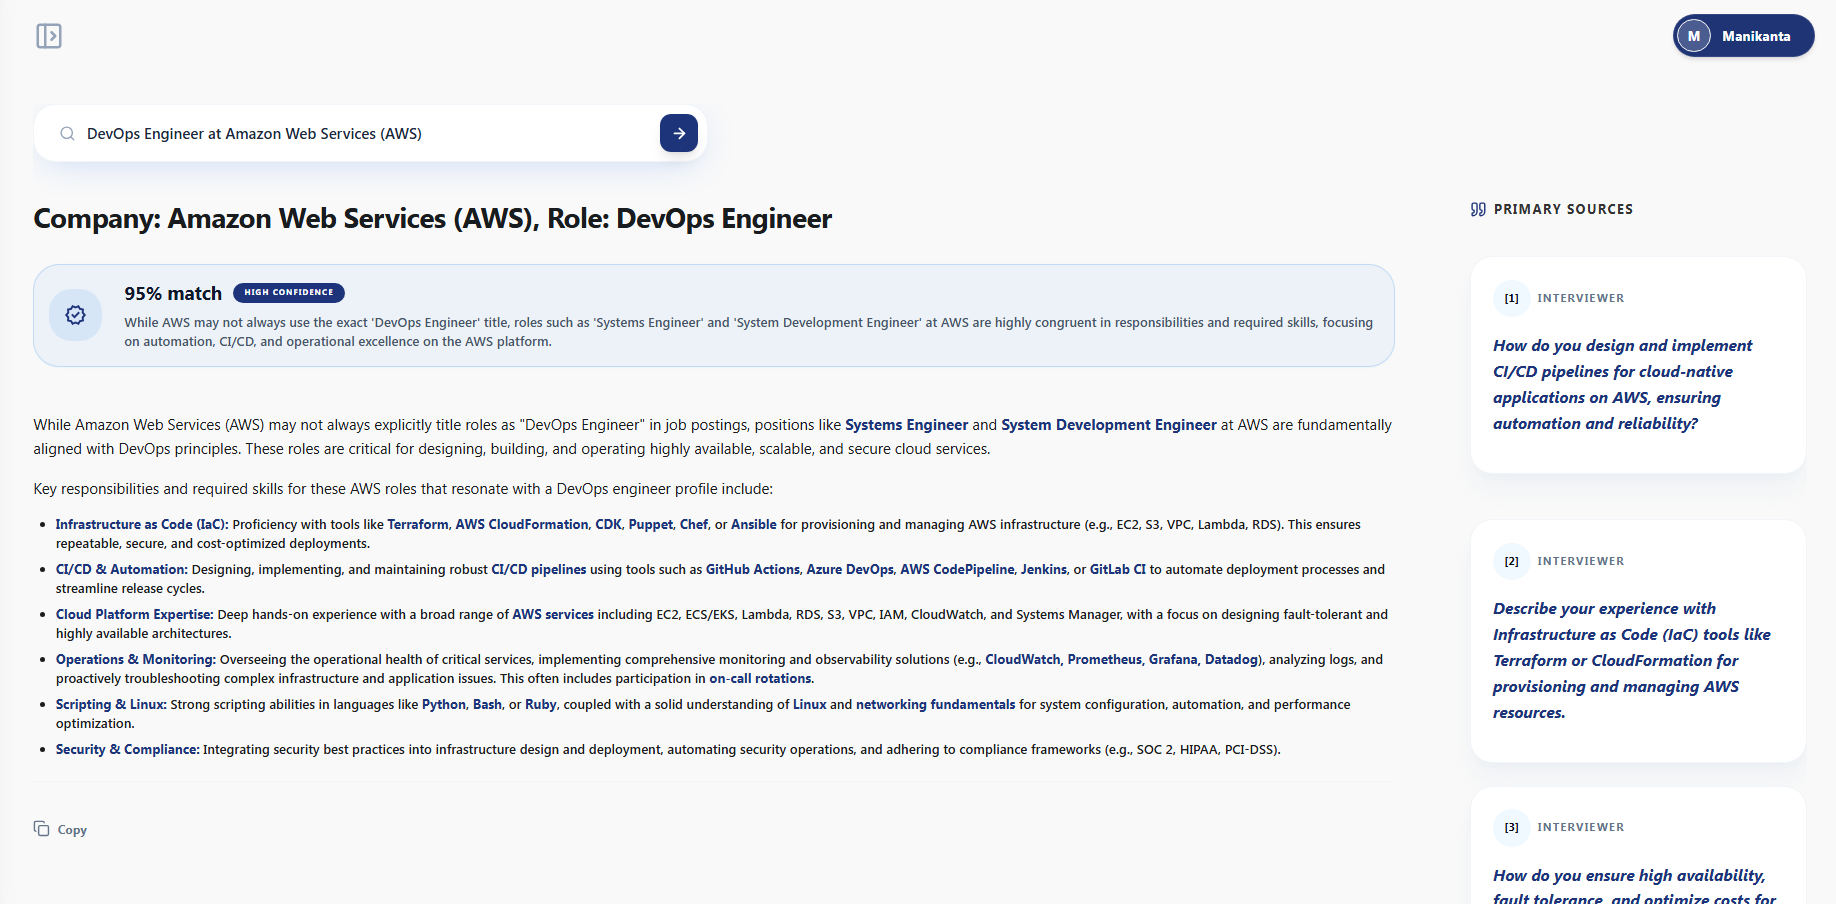Click the verified match badge icon
Screen dimensions: 1836x904
(75, 315)
